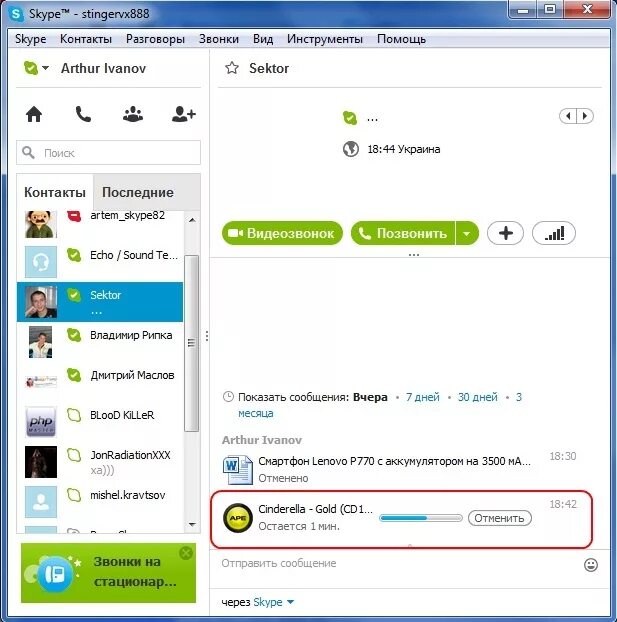Open the Инструменты menu
This screenshot has height=622, width=617.
pyautogui.click(x=325, y=39)
